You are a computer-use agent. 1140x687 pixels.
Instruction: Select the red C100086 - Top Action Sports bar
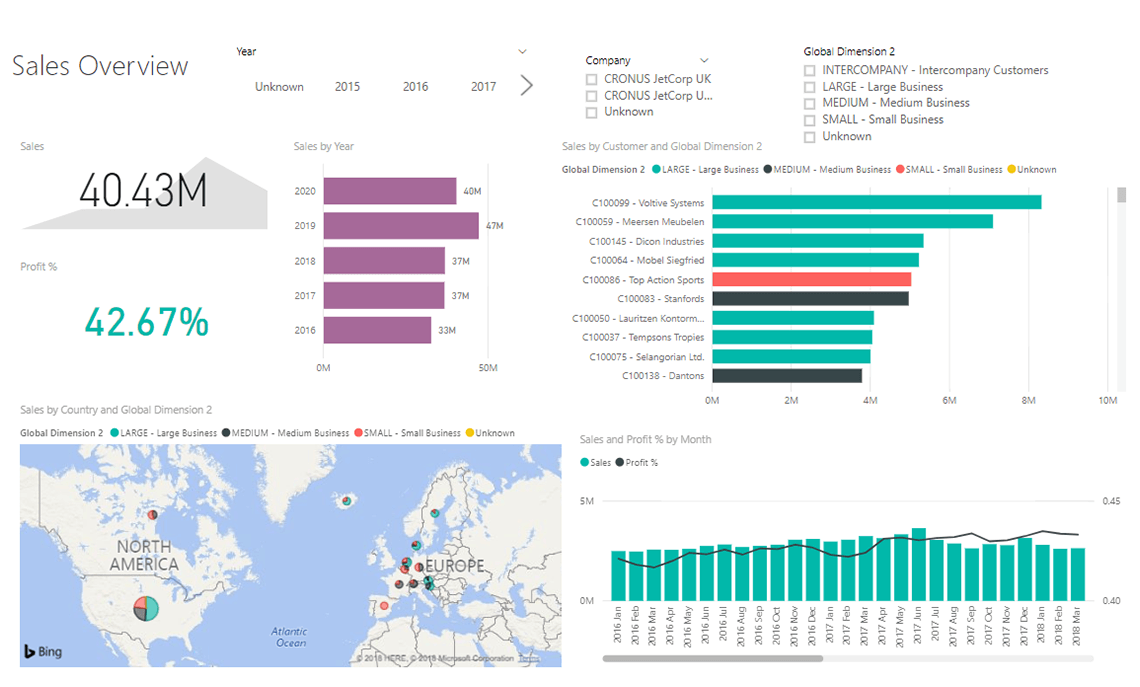811,279
